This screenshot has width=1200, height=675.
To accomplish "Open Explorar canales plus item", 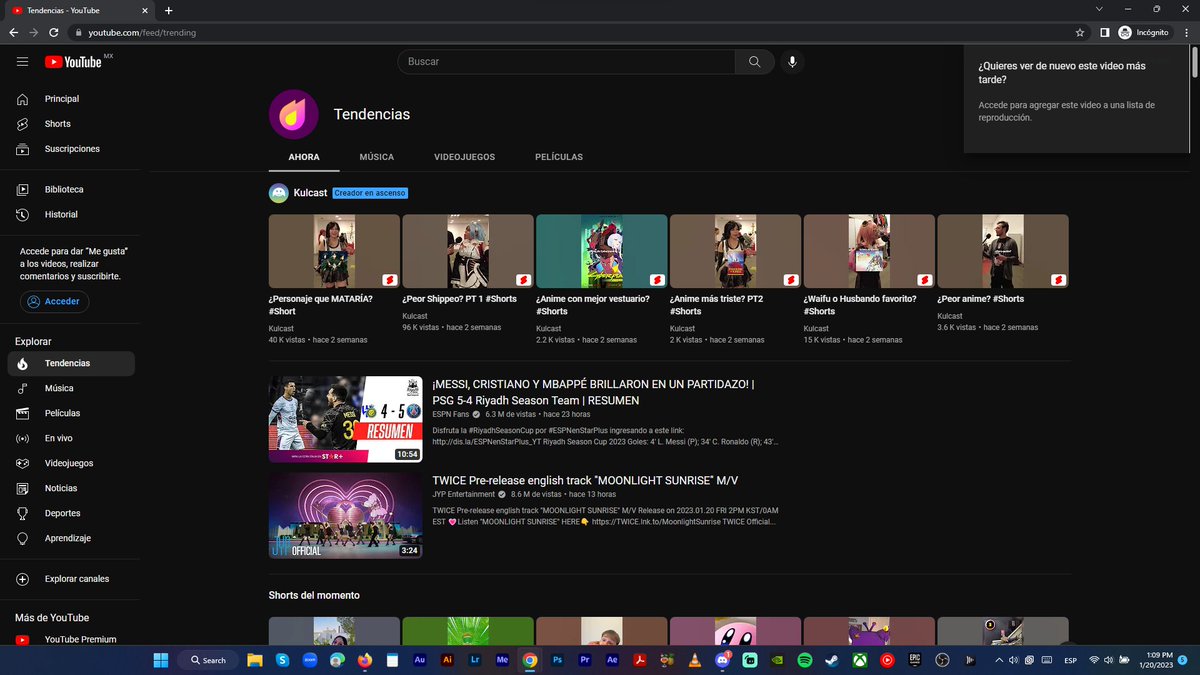I will pyautogui.click(x=69, y=579).
